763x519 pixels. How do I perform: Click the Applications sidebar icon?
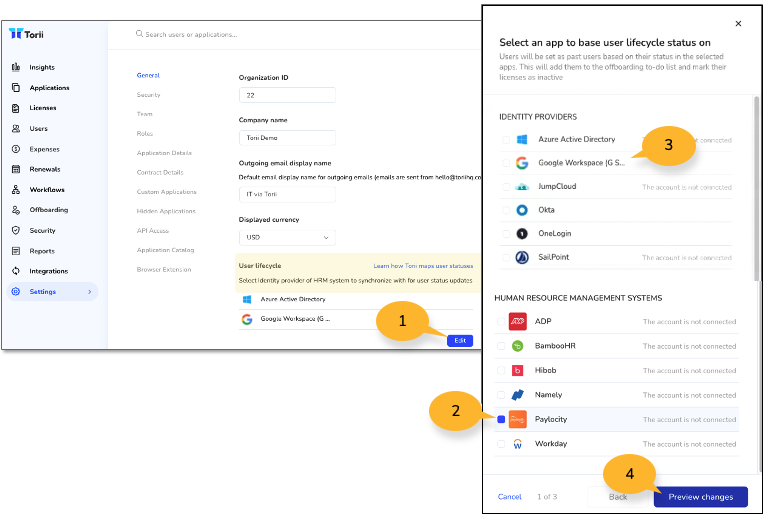[x=16, y=88]
